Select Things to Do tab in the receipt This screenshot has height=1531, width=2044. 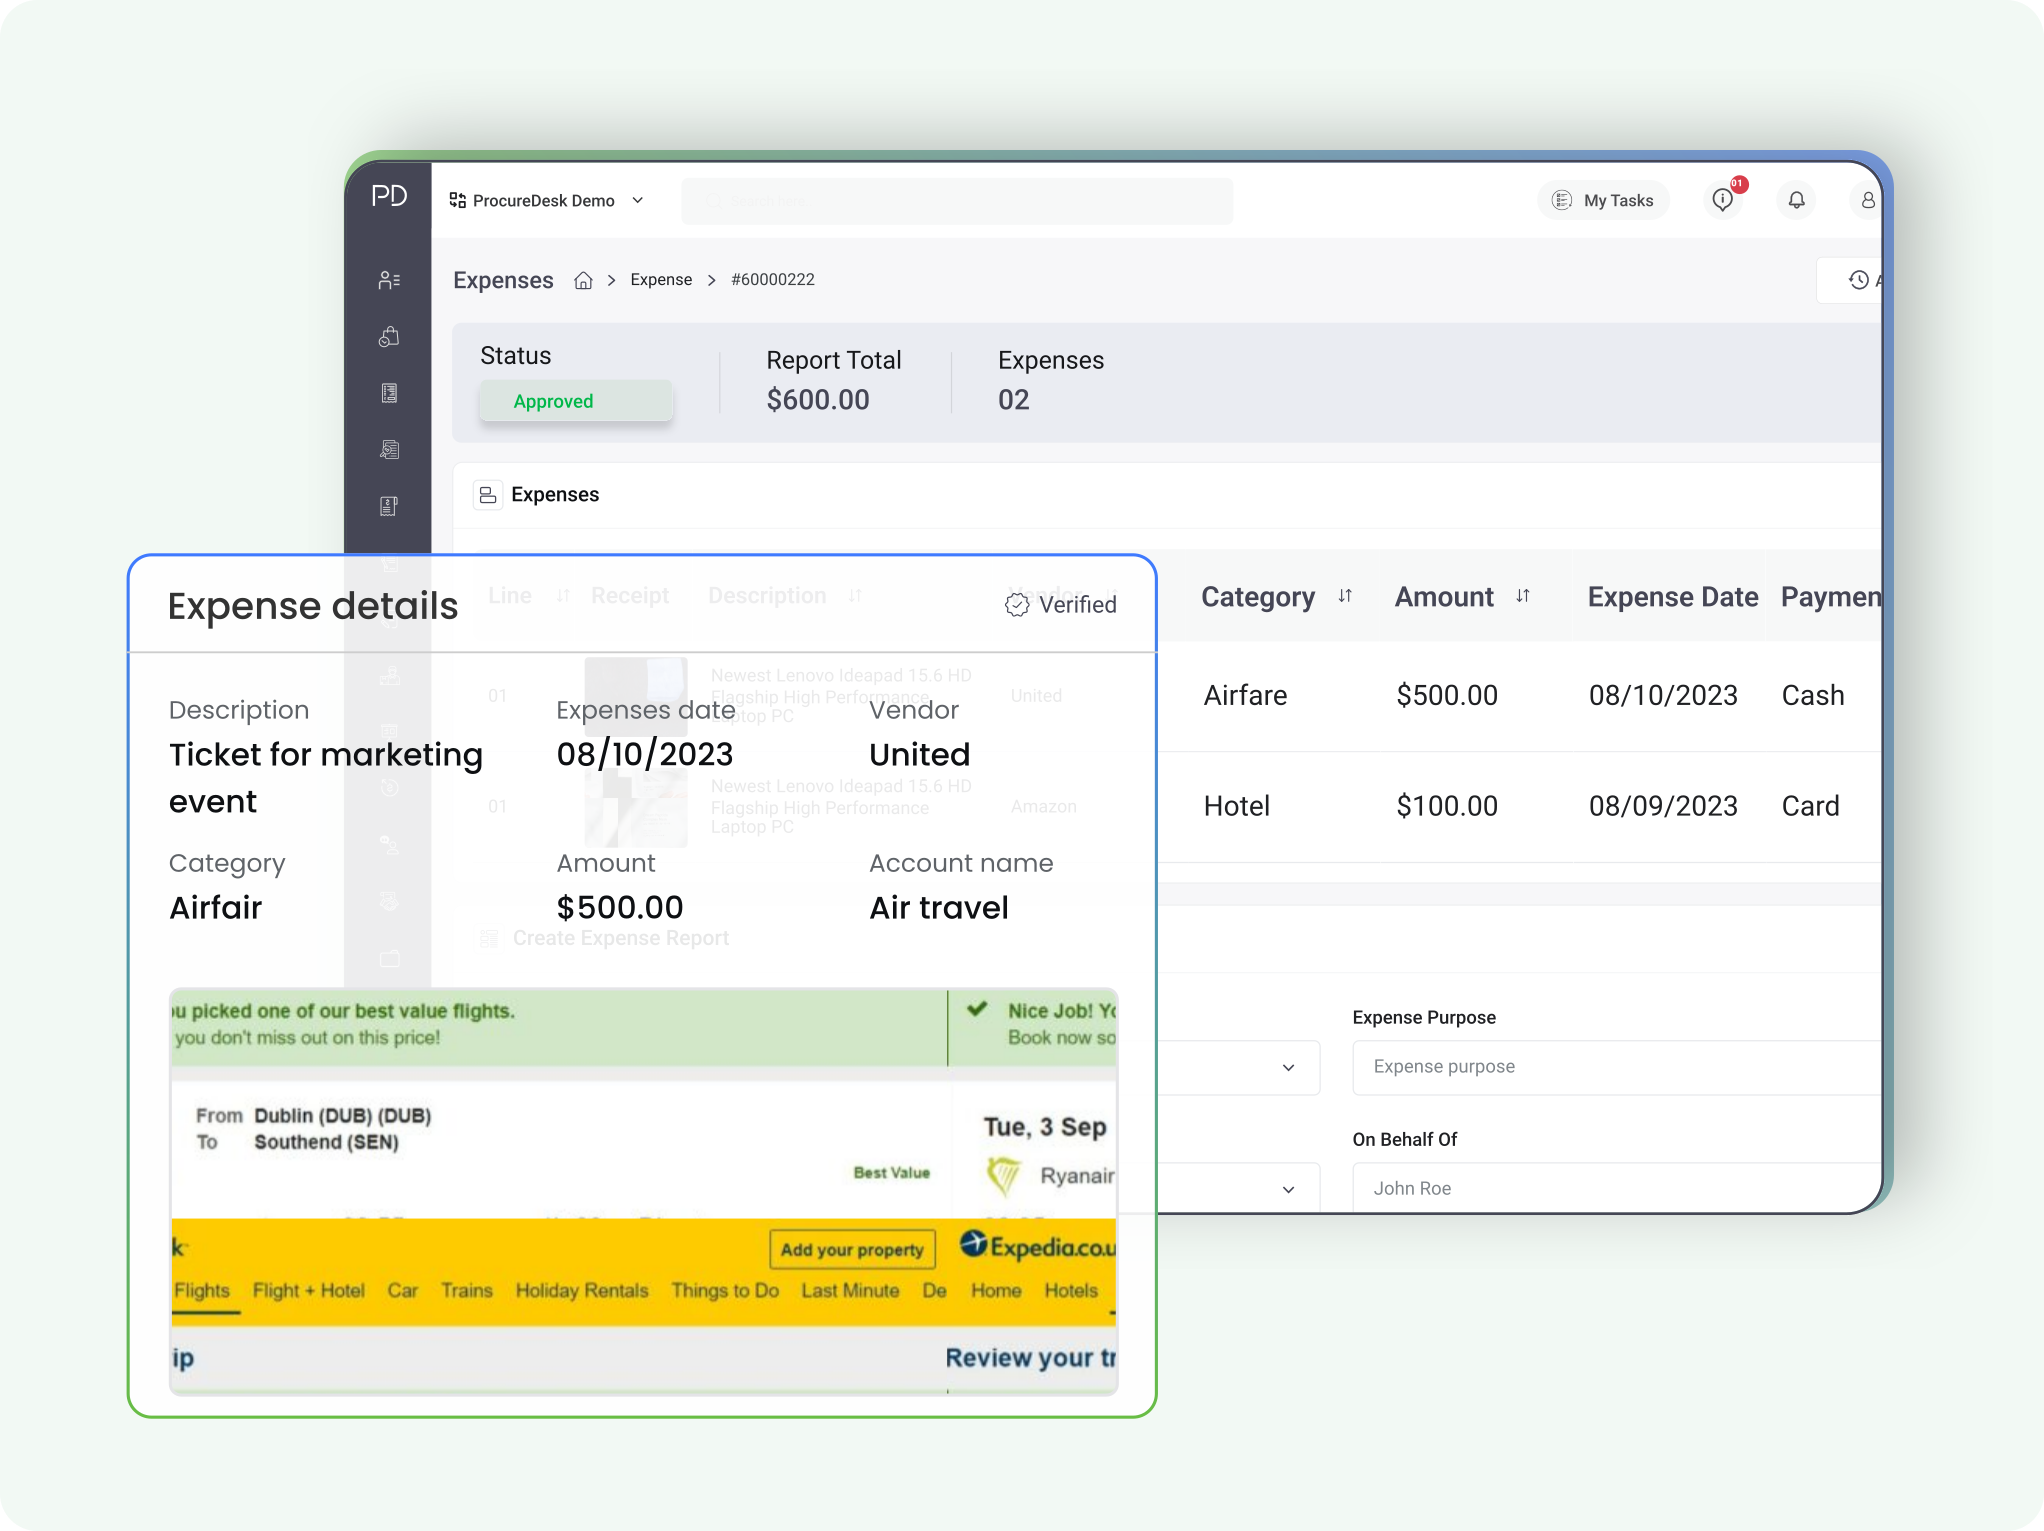725,1291
